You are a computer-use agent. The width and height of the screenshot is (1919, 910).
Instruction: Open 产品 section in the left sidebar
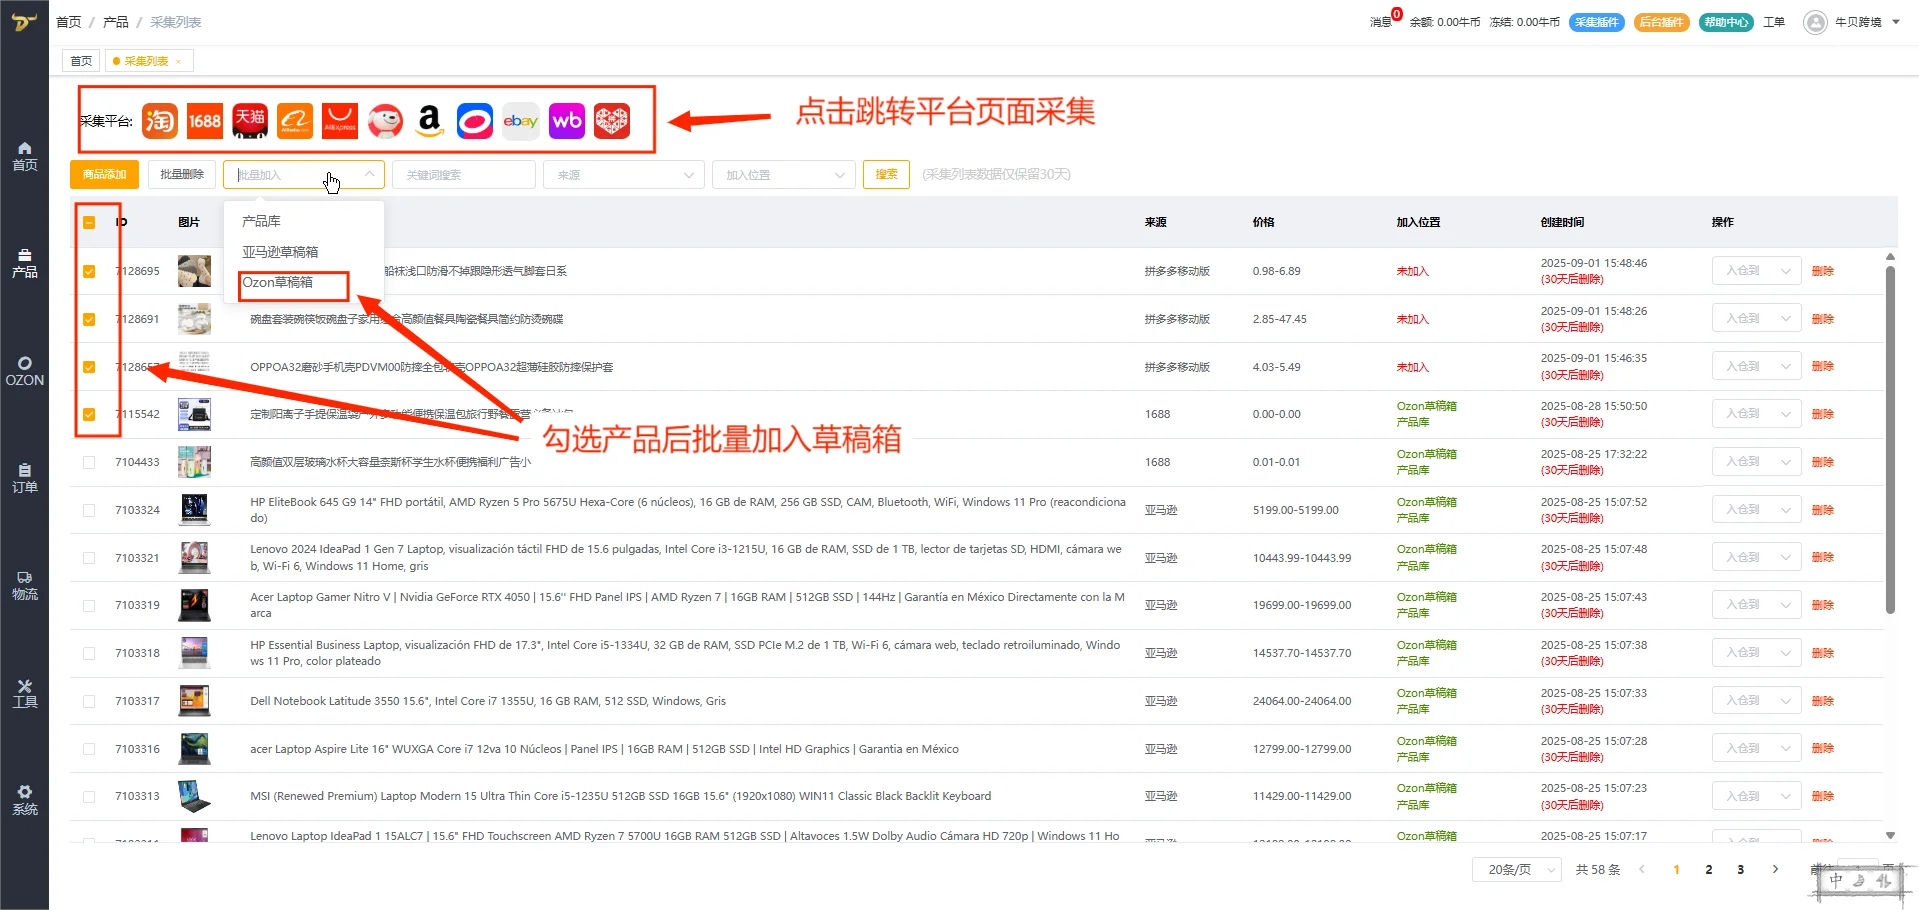coord(25,263)
